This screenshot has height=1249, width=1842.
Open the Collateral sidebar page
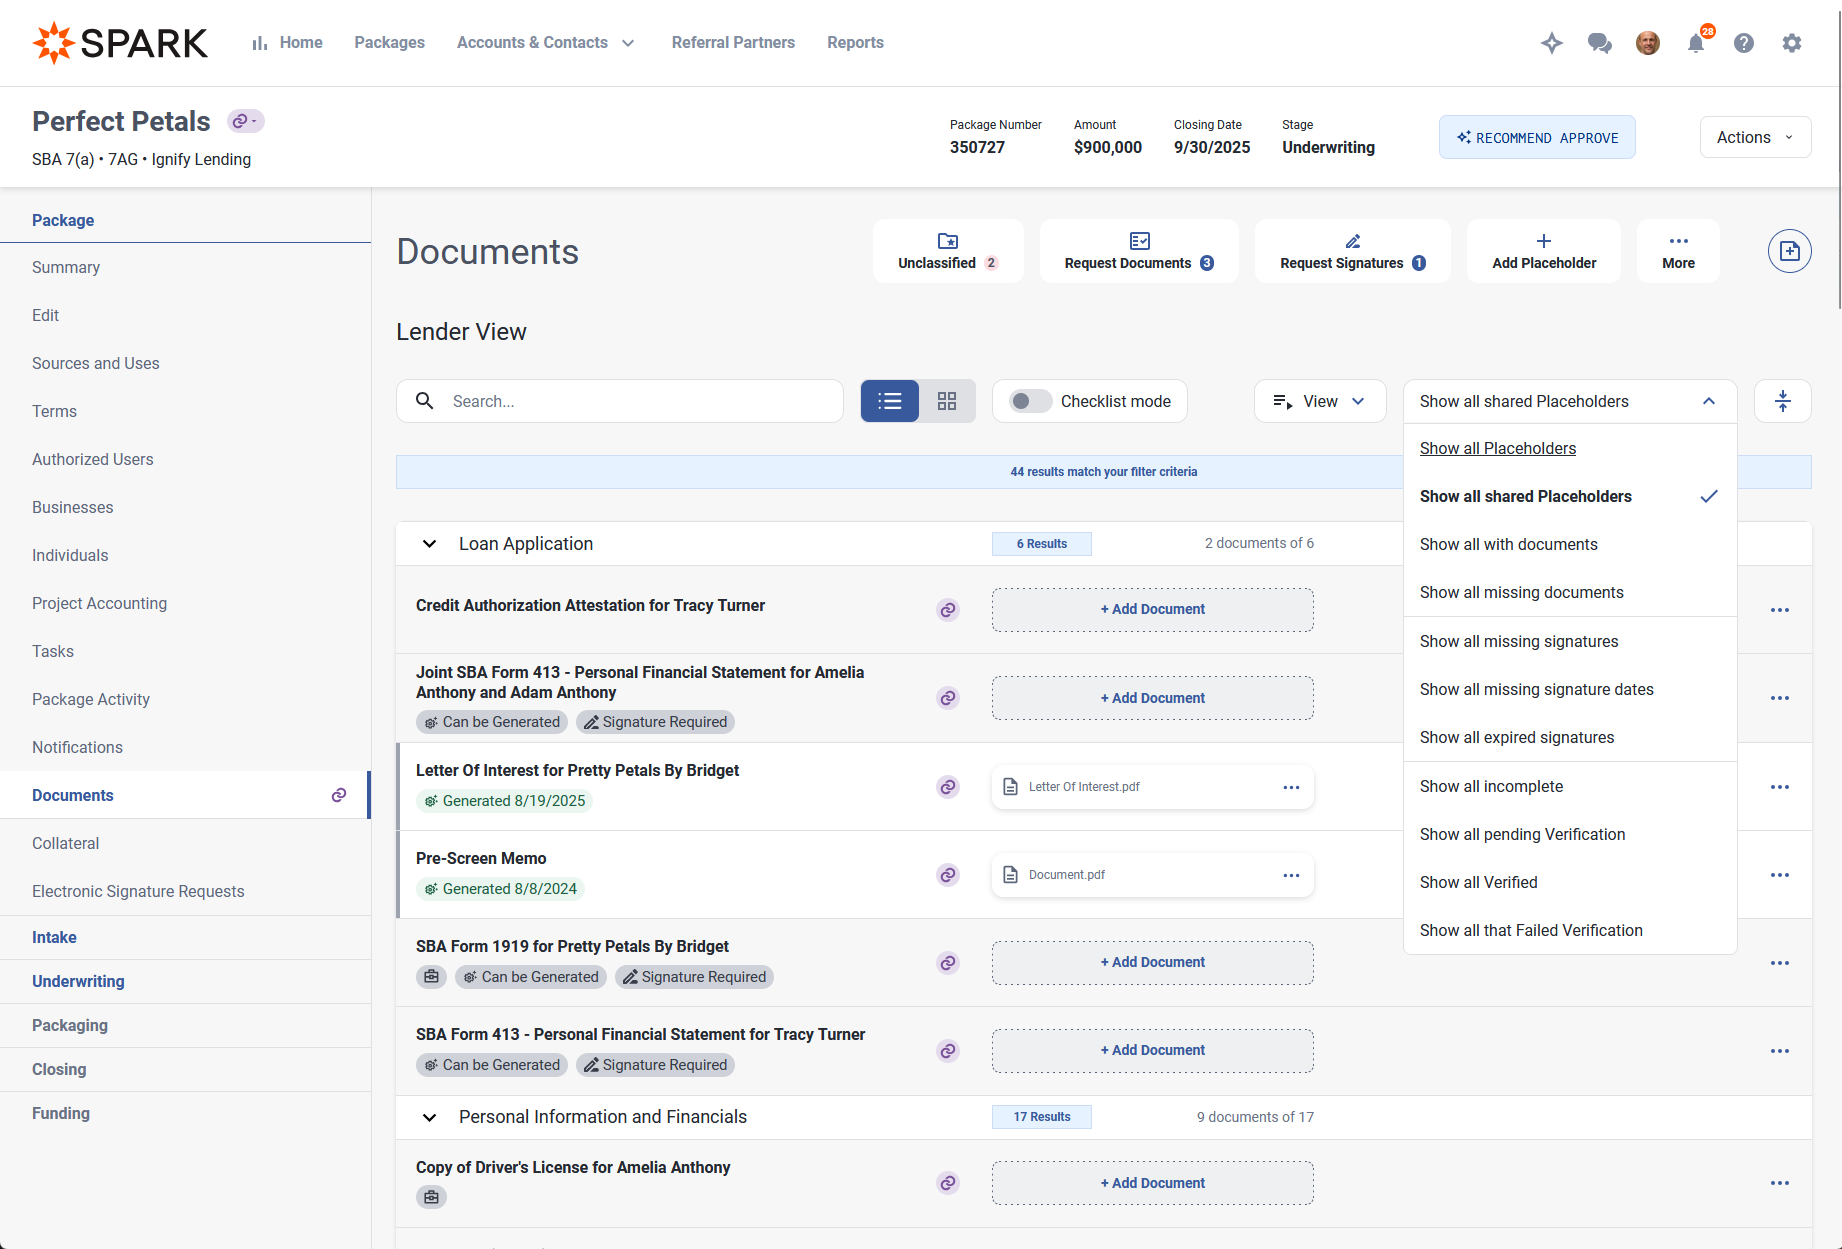(65, 843)
